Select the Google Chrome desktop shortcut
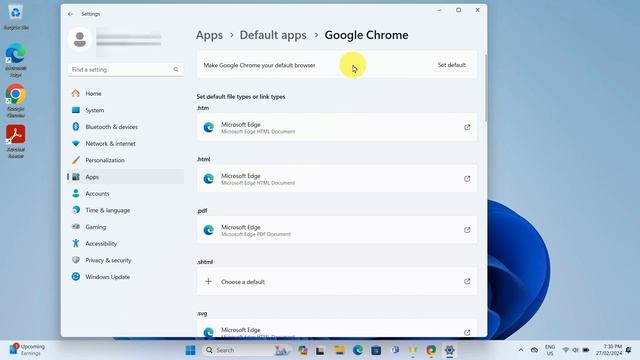 16,101
